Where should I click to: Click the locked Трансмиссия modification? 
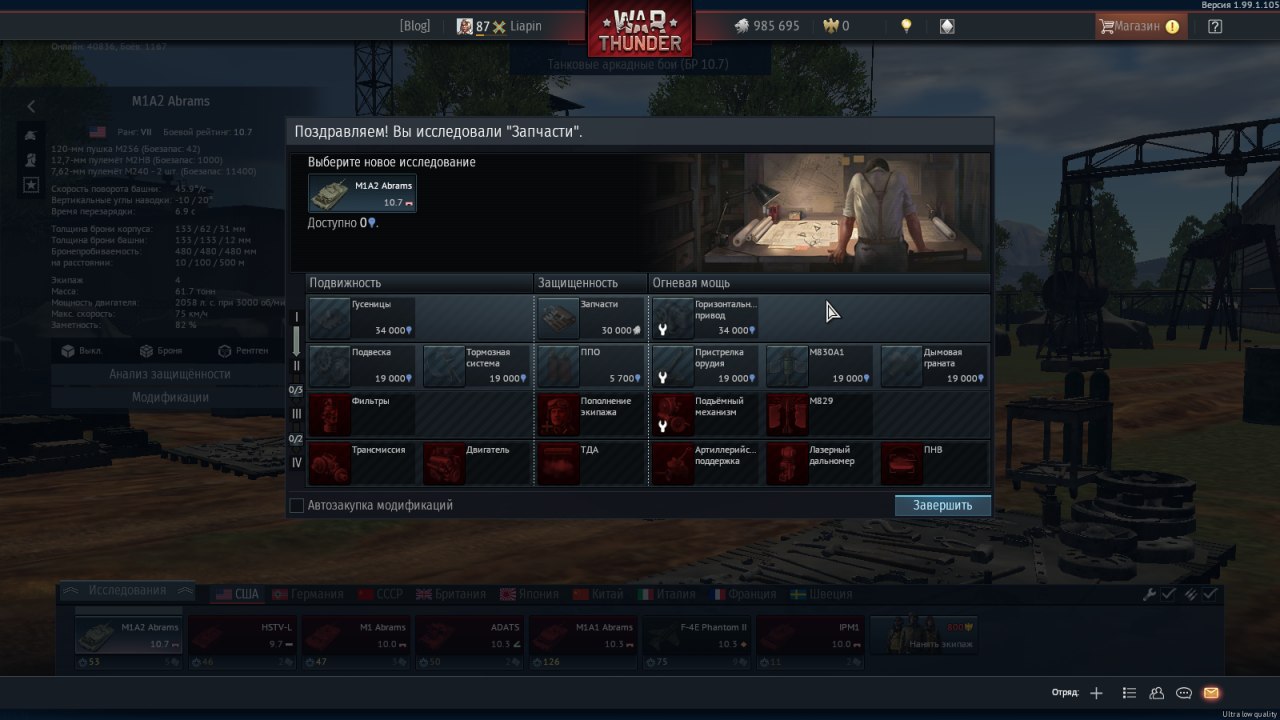tap(361, 463)
